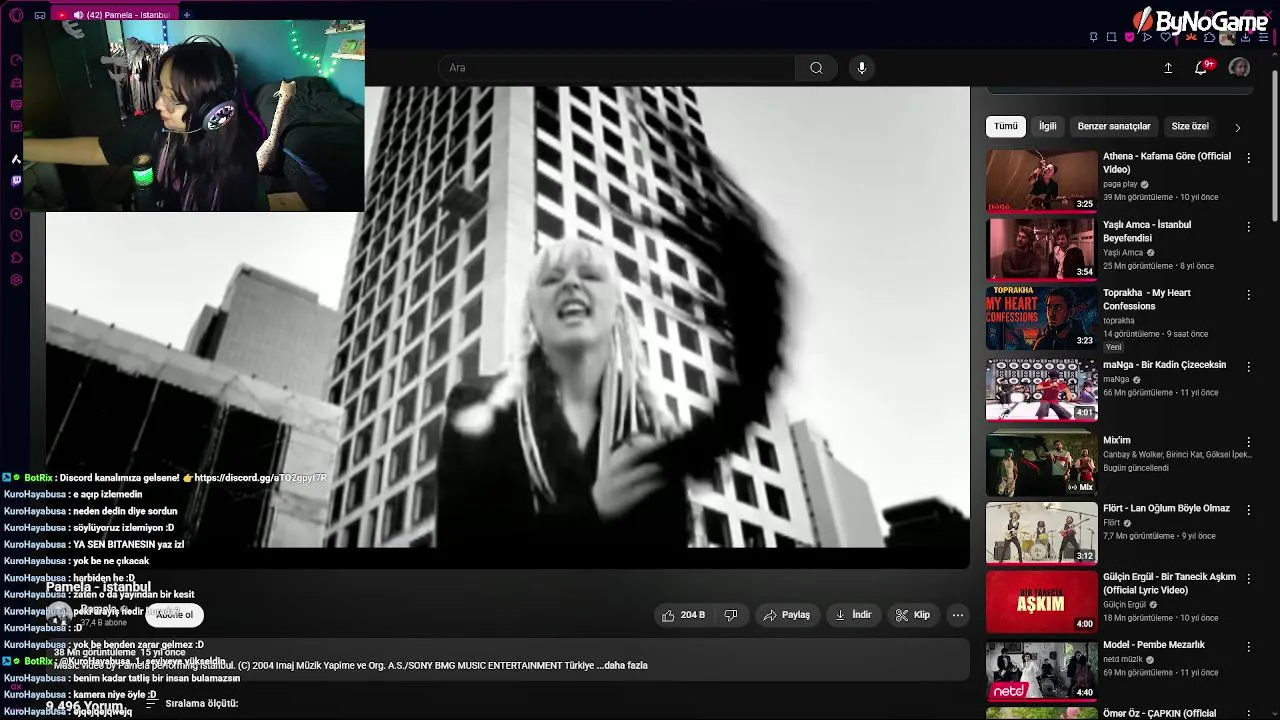Open options menu for Flört - Lan Oğlum
The image size is (1280, 720).
point(1248,510)
